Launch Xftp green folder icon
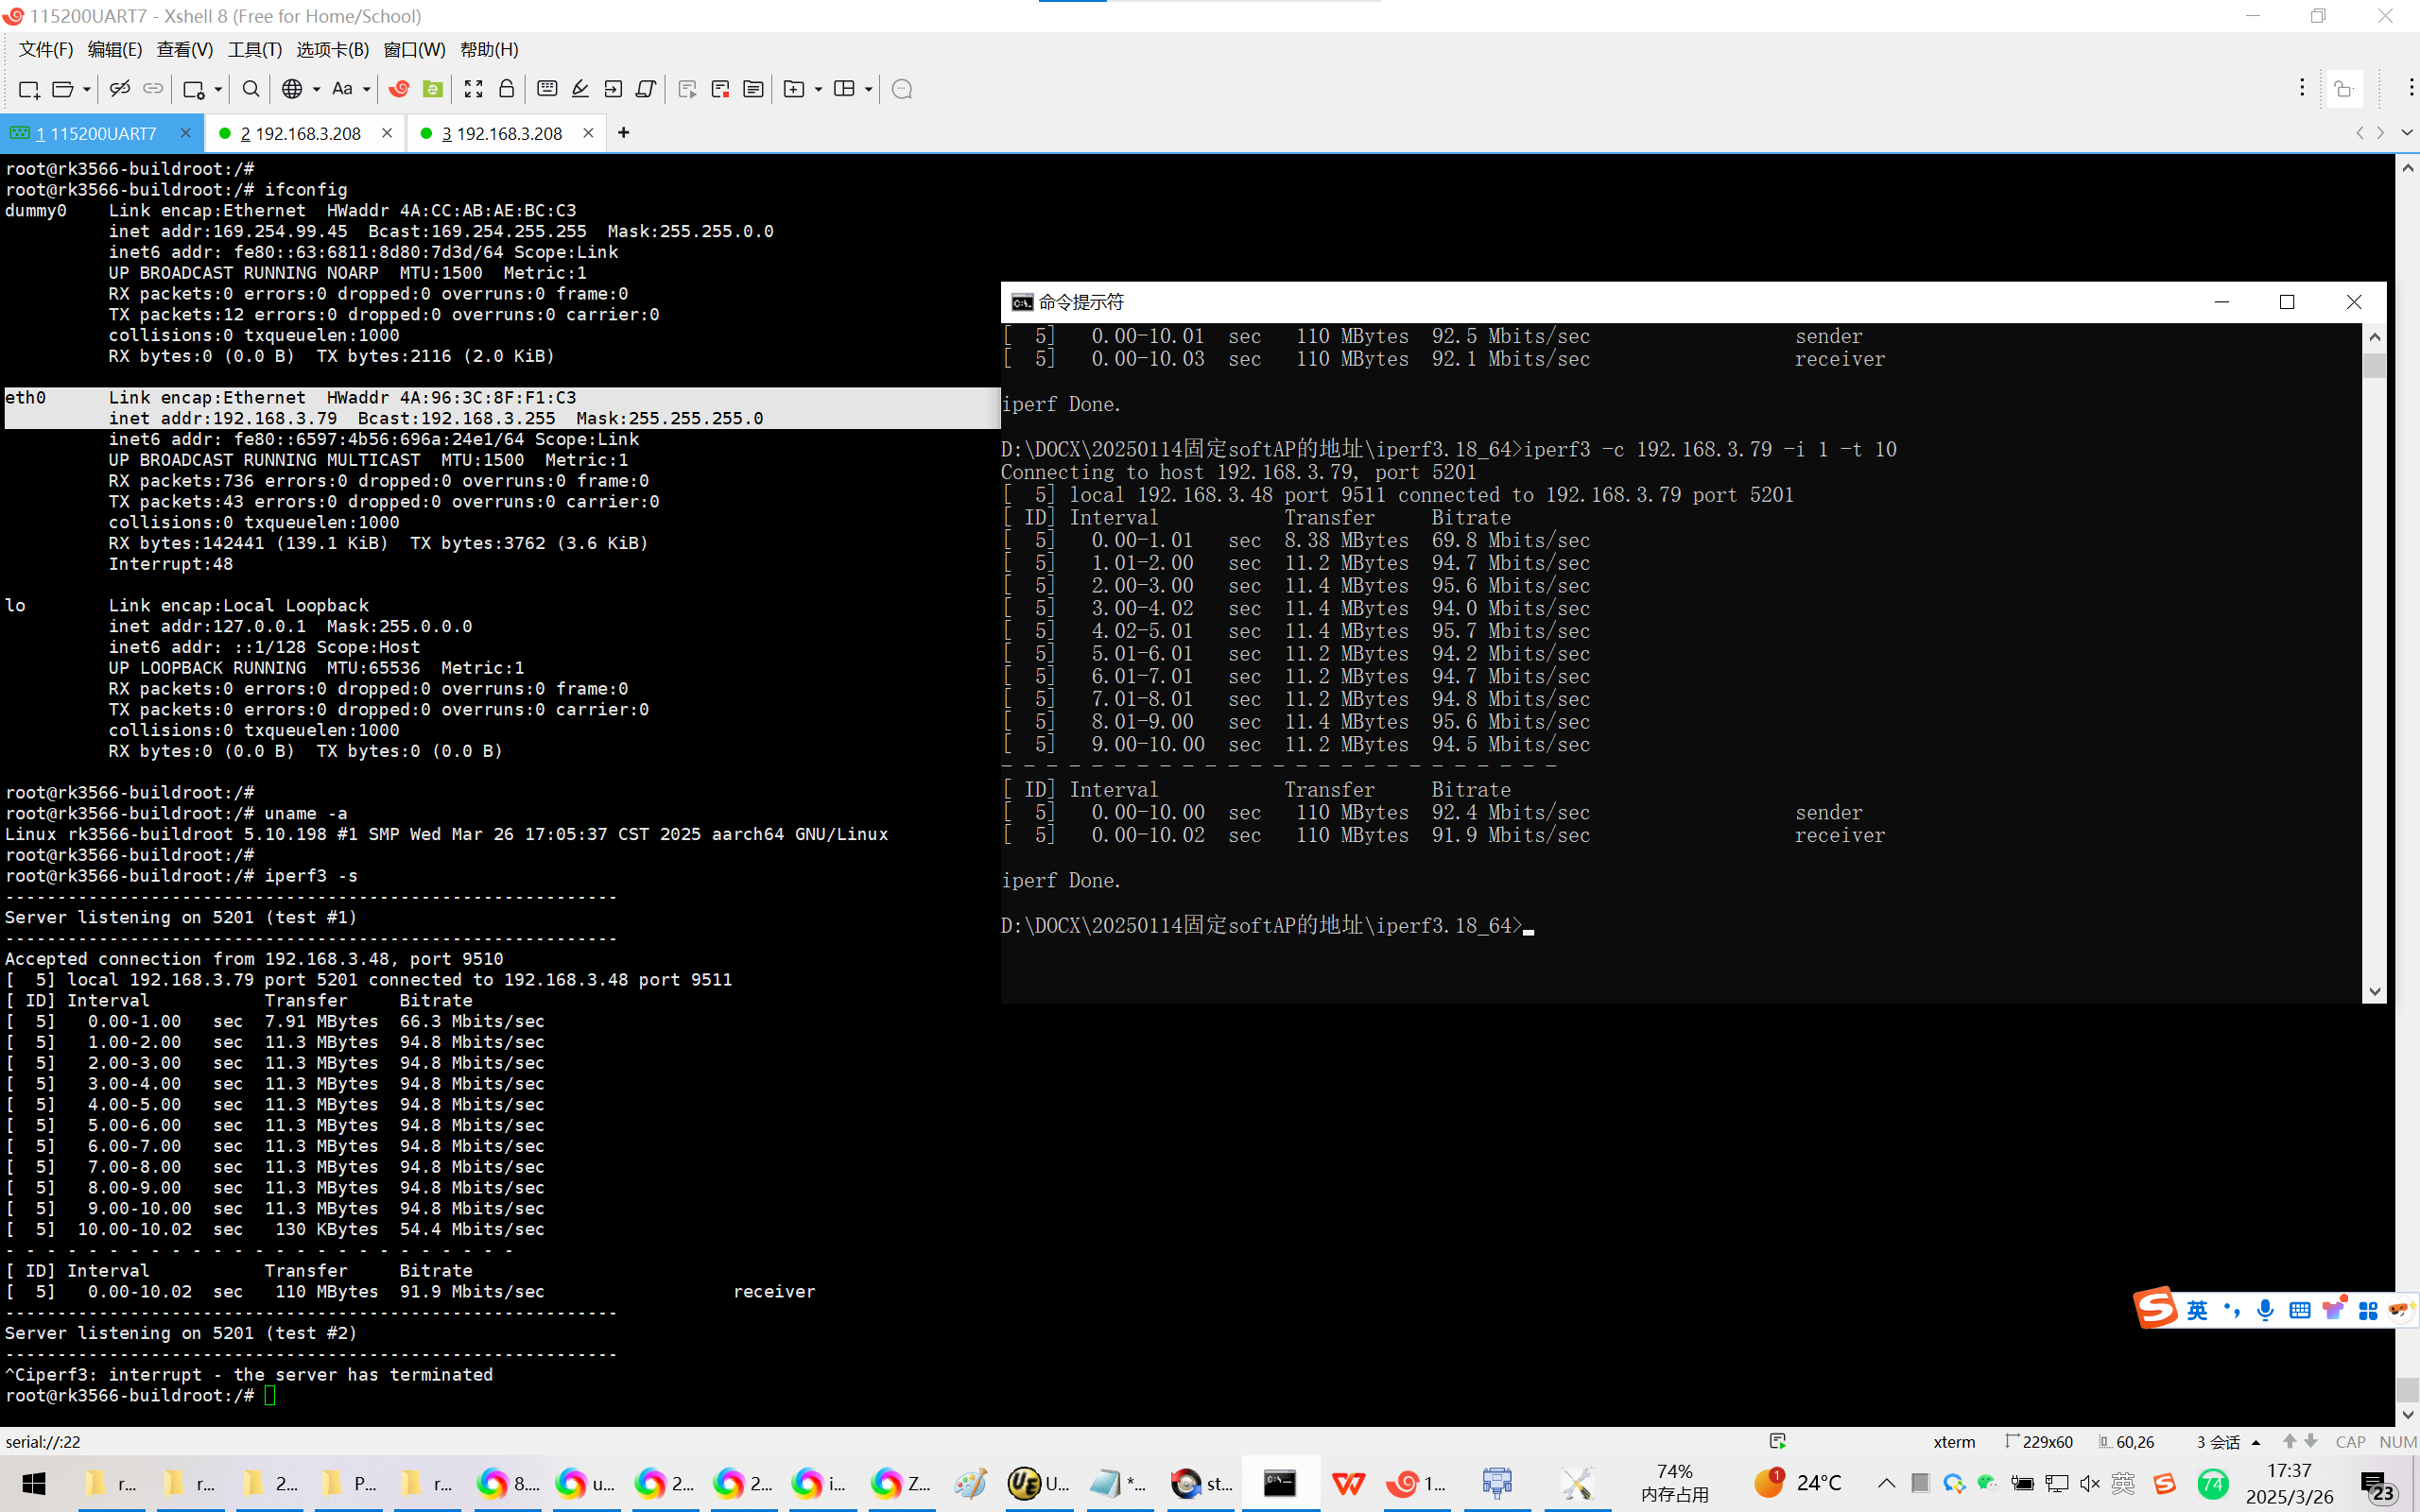This screenshot has width=2420, height=1512. [433, 89]
